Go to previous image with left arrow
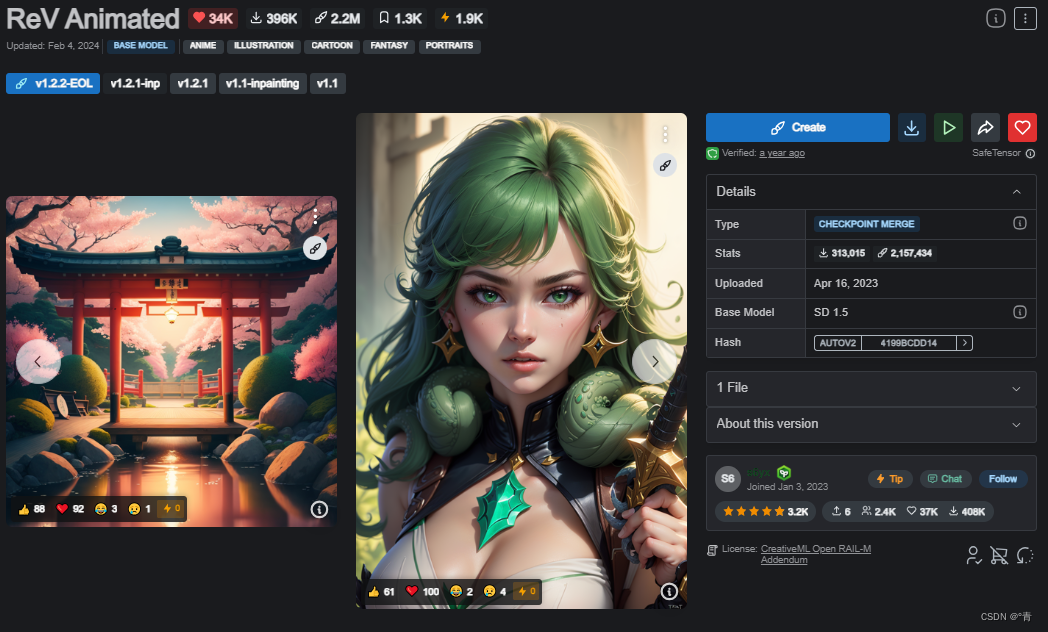1048x632 pixels. click(38, 361)
